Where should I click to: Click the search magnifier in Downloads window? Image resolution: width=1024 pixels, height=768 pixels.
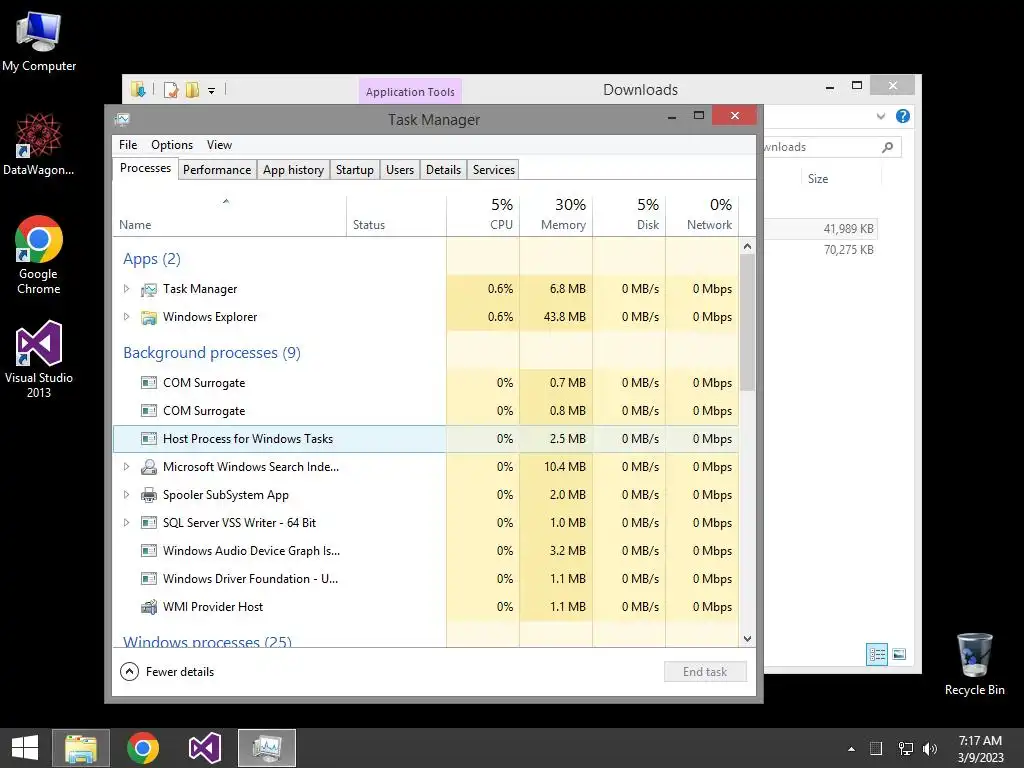click(887, 147)
